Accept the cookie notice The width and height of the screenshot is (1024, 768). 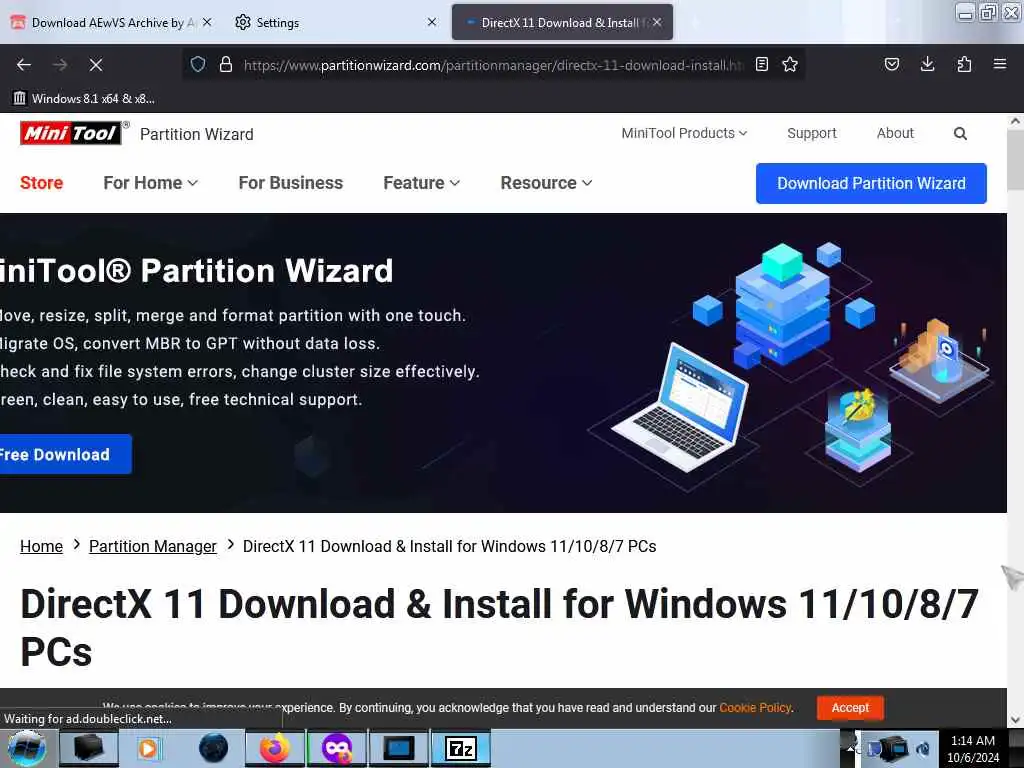click(850, 708)
